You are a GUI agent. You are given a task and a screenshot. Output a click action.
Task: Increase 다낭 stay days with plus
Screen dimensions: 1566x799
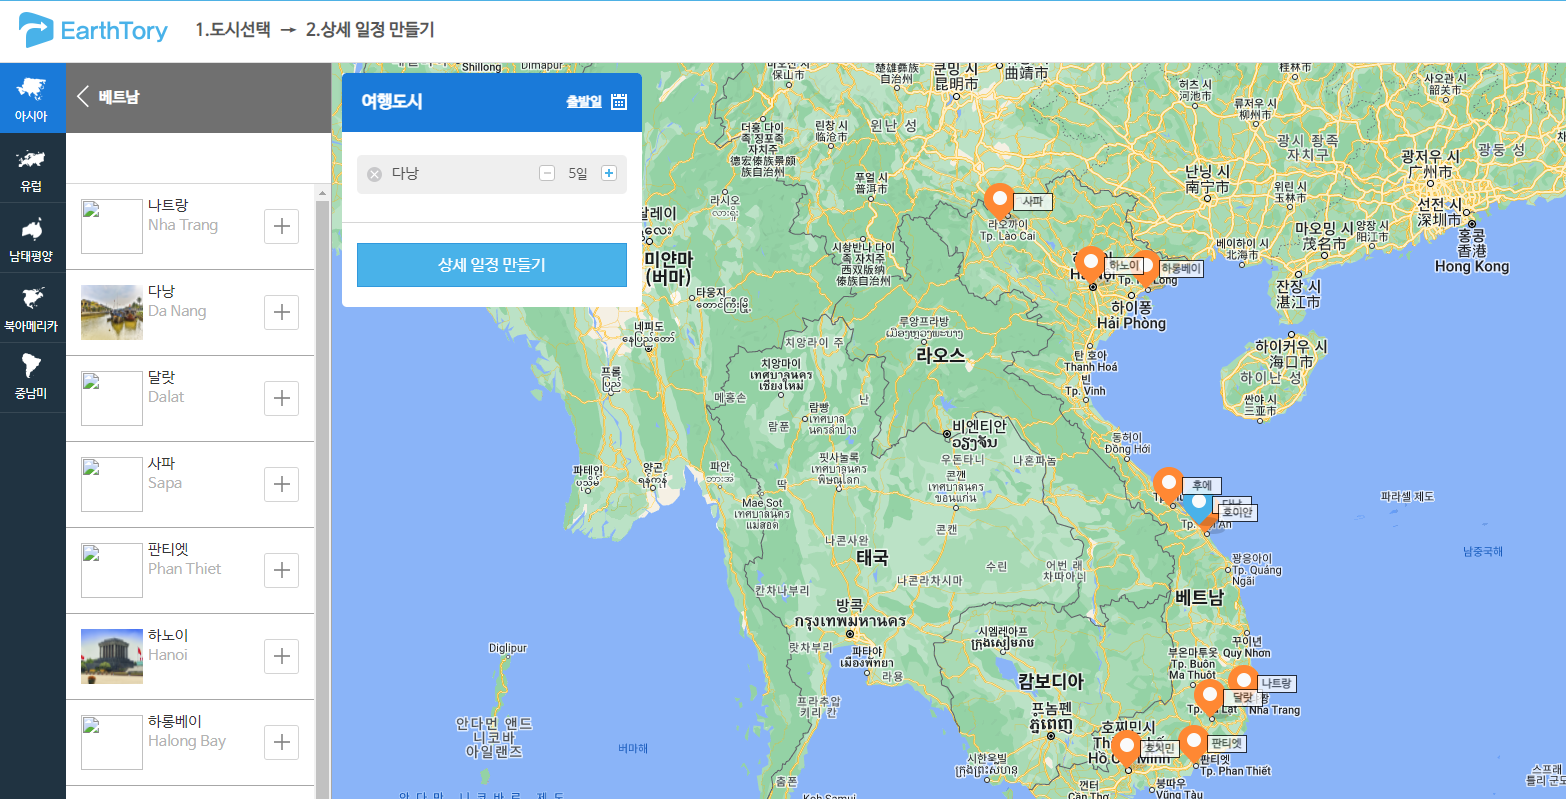608,173
